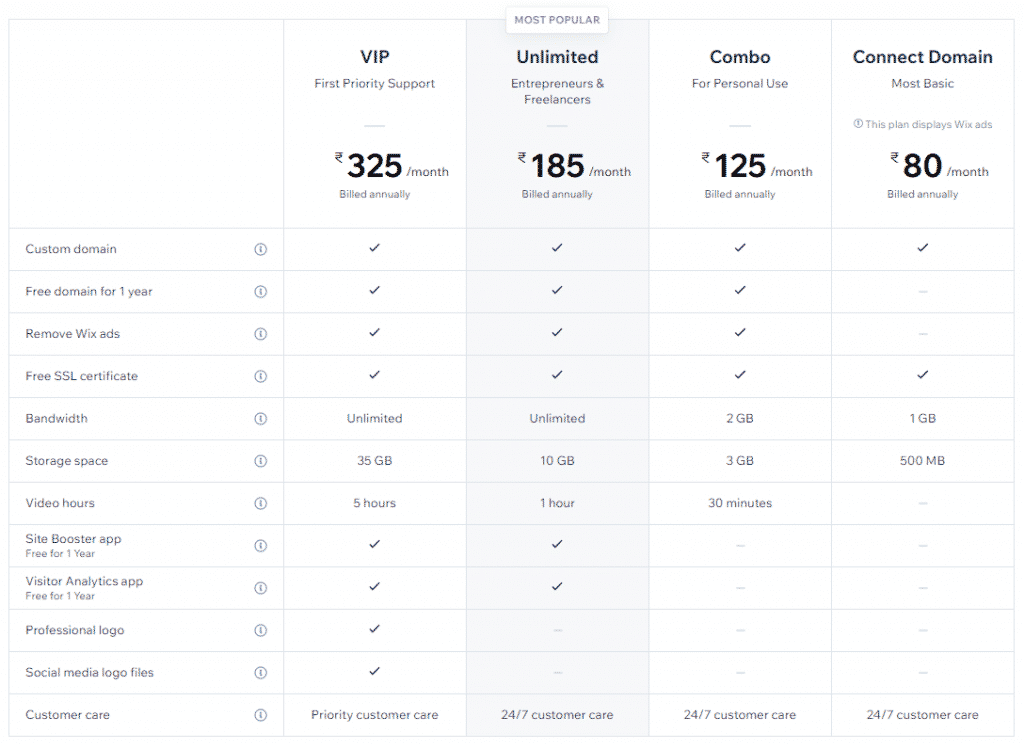Open info icon for Custom domain
The image size is (1024, 749).
pyautogui.click(x=261, y=249)
